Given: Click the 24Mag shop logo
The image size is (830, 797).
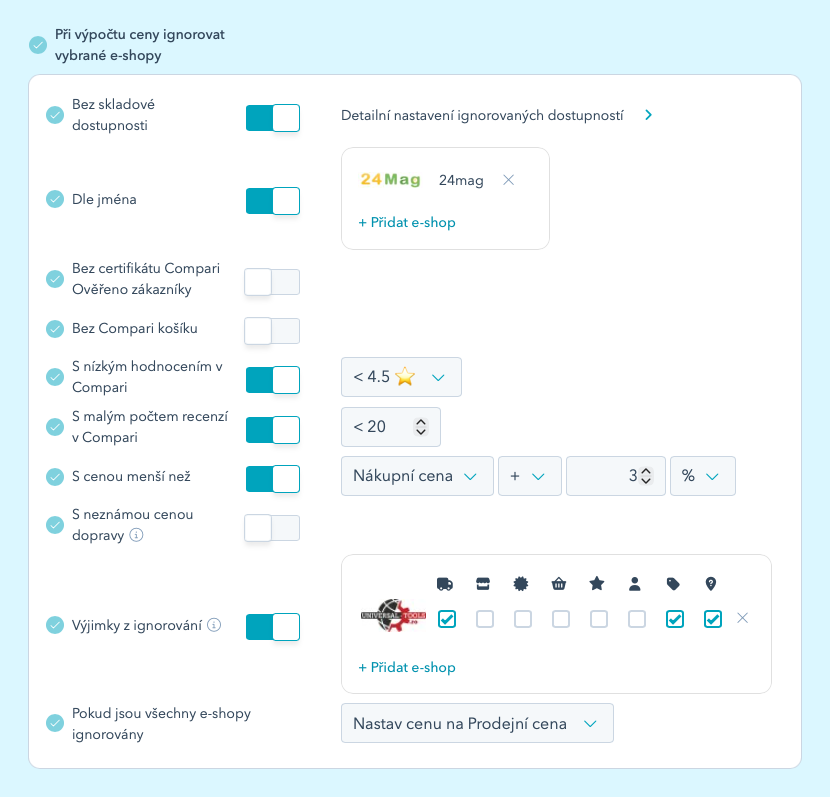Looking at the screenshot, I should (391, 180).
